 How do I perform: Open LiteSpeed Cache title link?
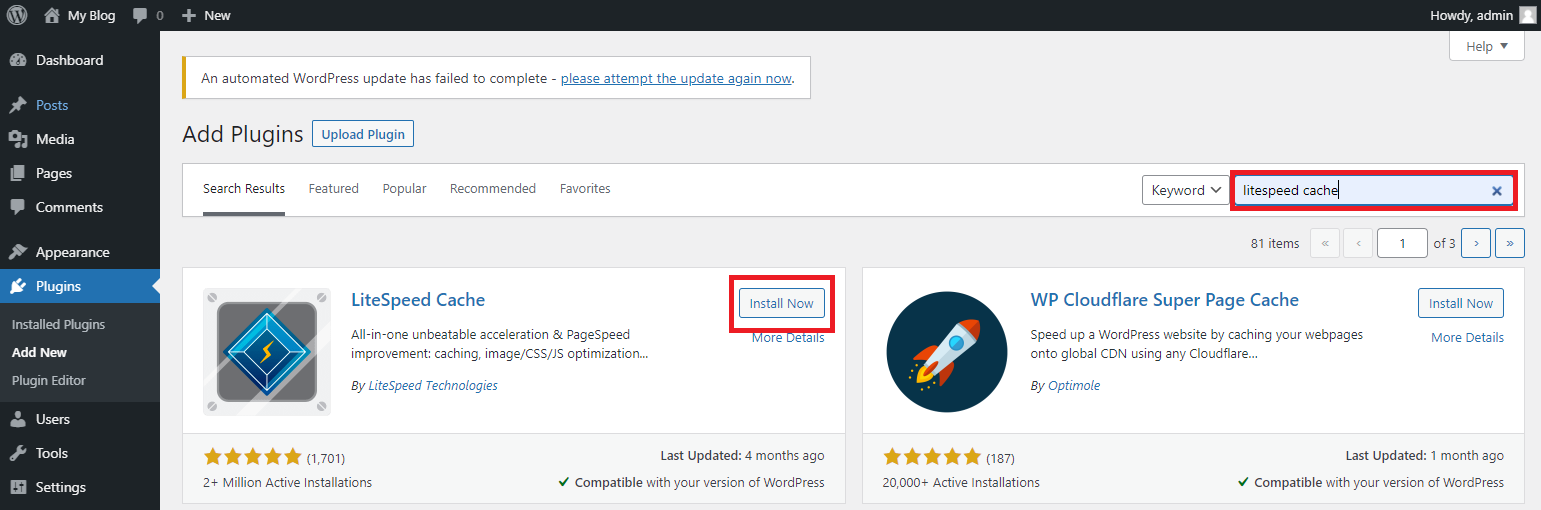tap(418, 300)
